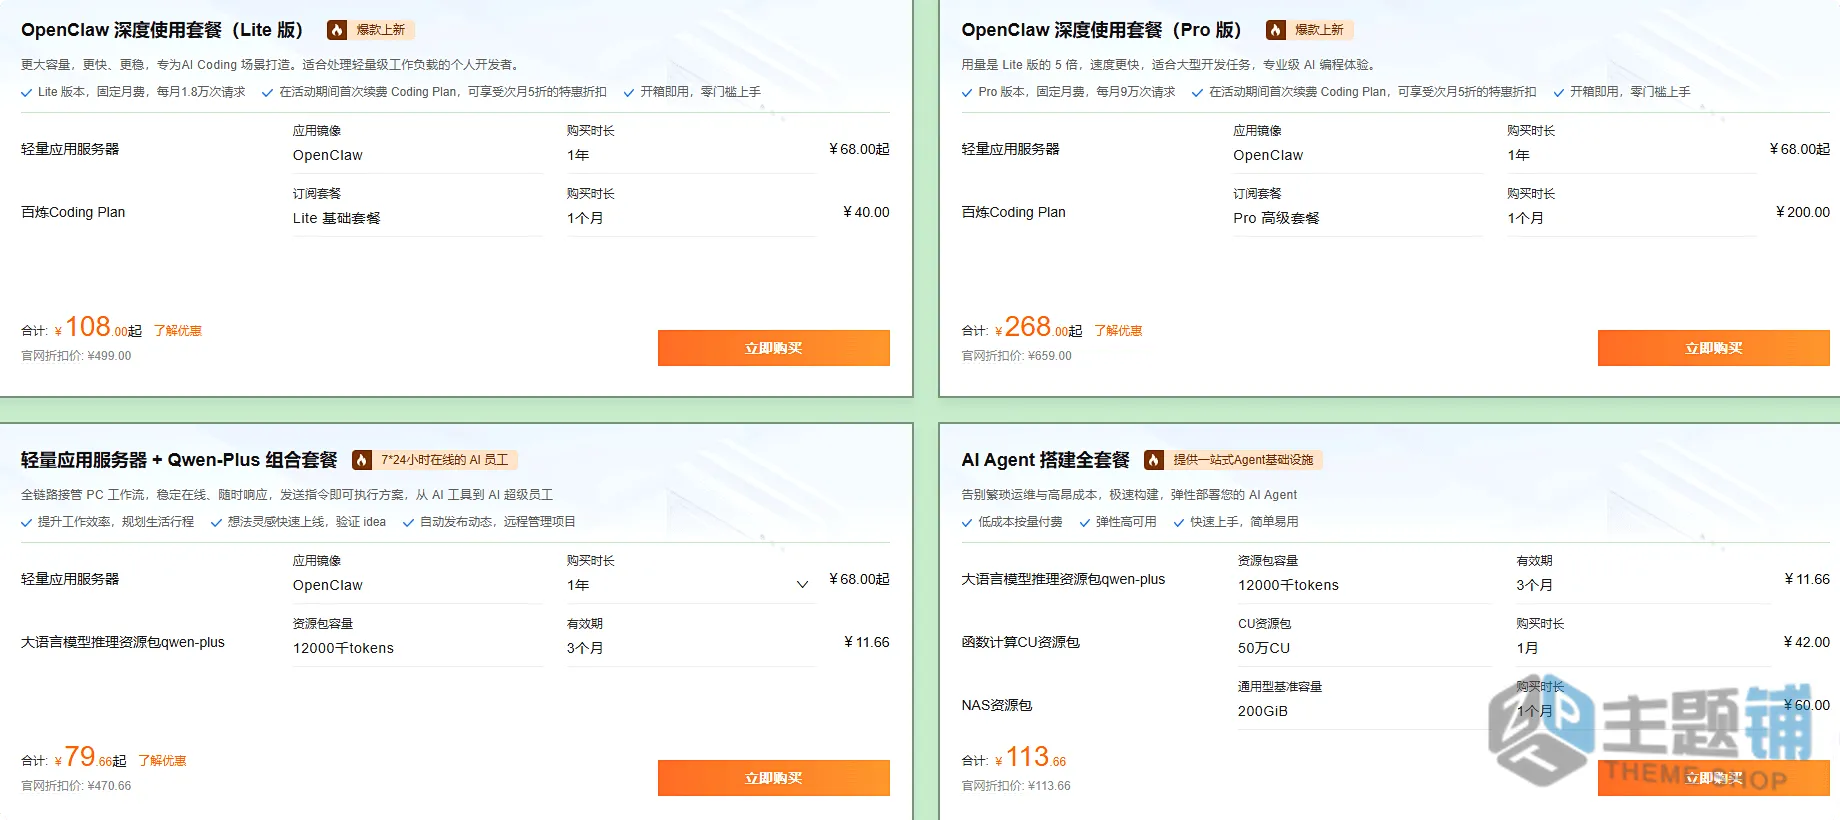The image size is (1840, 820).
Task: Click the checkmark icon before '自动发布动态，远程管理项目'
Action: tap(408, 523)
